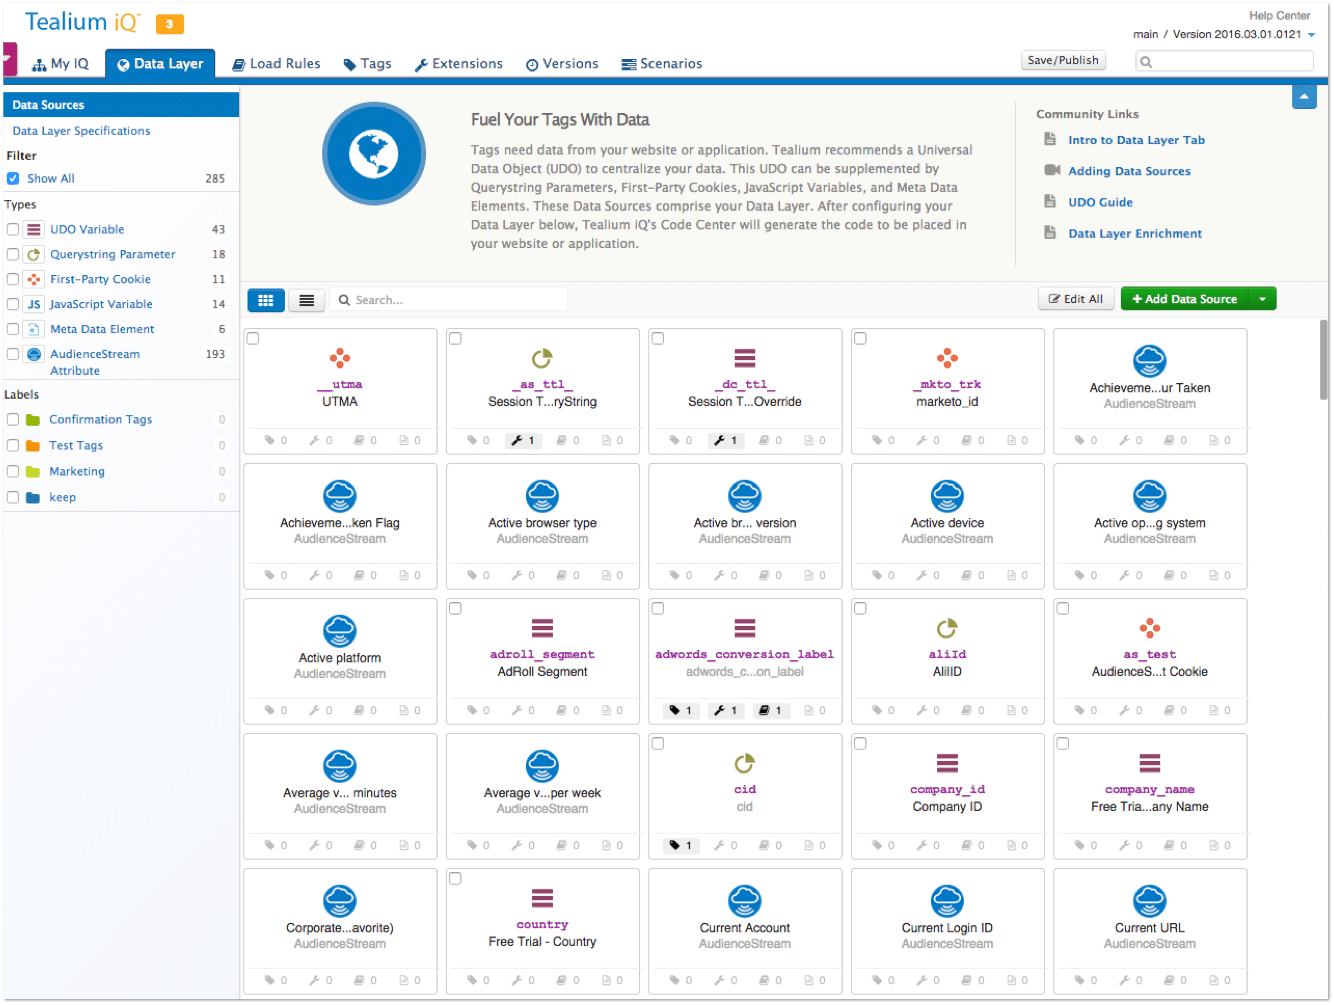Click AudienceStream icon on Achieveme...ur Taken card
Screen dimensions: 1334x1005
[x=1150, y=361]
